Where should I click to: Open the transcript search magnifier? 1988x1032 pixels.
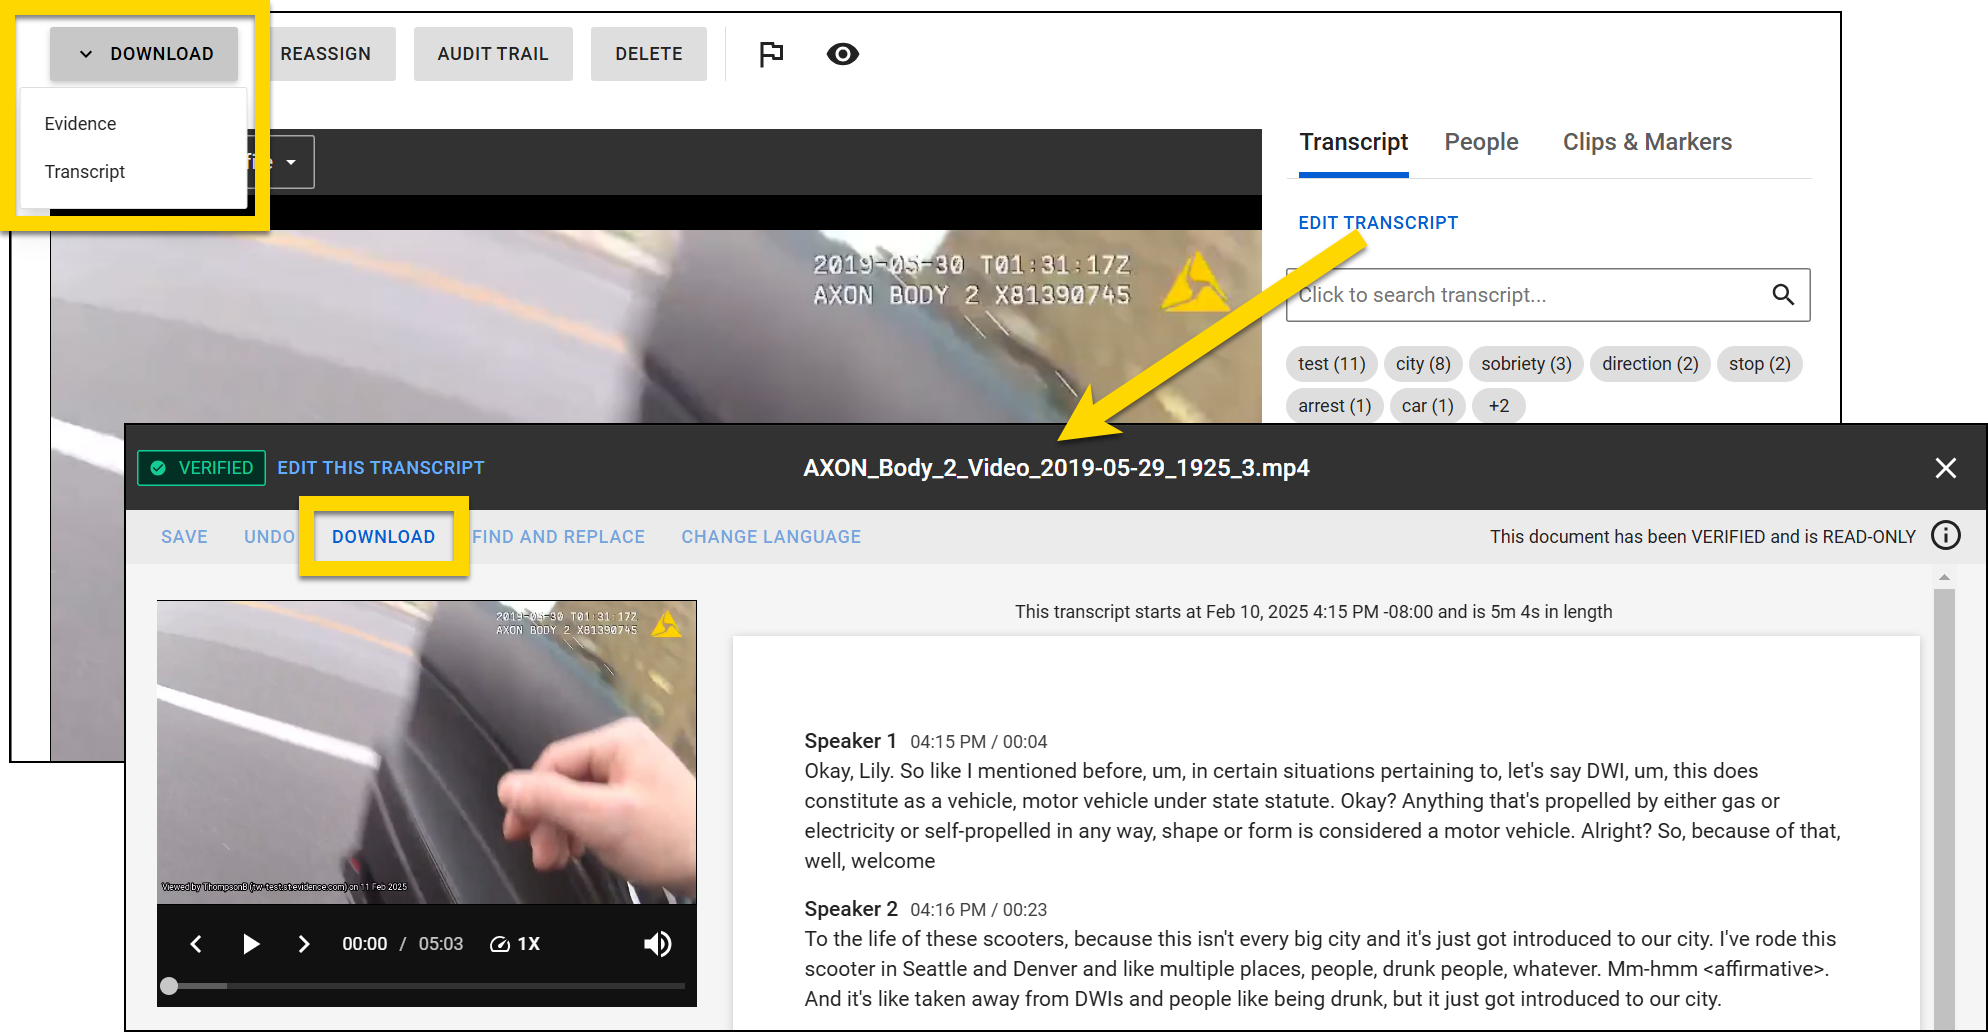(1784, 295)
